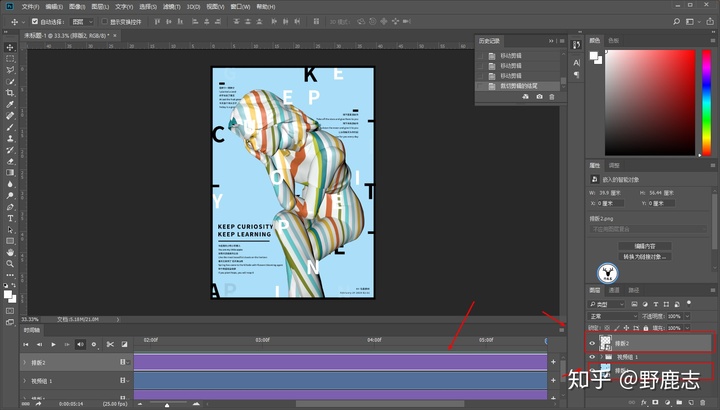
Task: Click the history camera snapshot icon
Action: click(539, 96)
